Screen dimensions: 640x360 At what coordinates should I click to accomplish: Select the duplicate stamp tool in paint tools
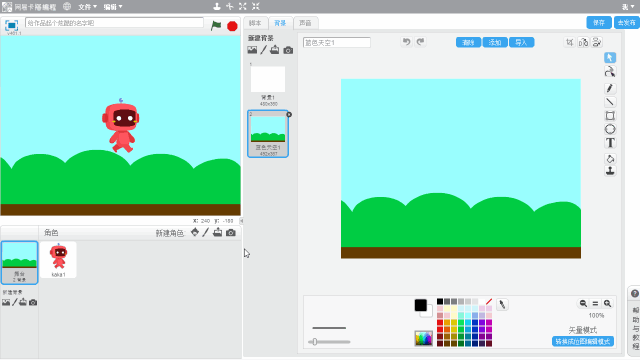(x=610, y=171)
